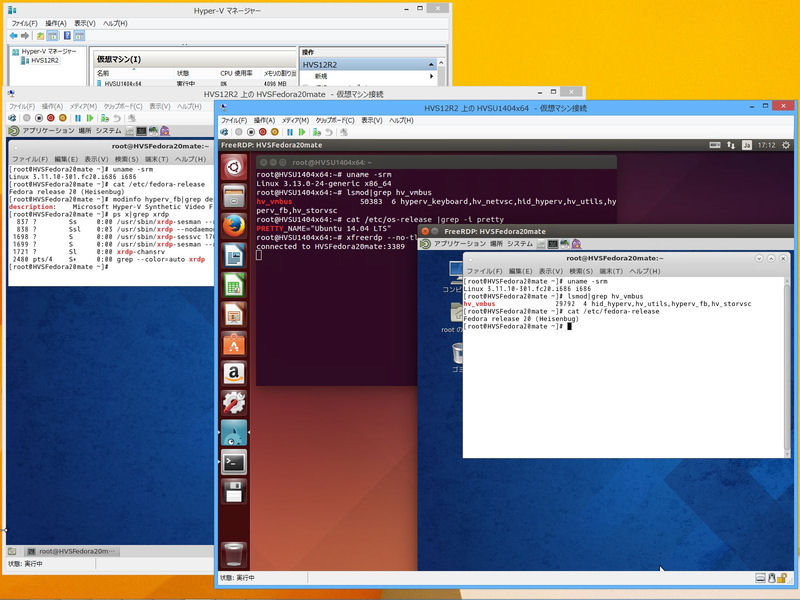This screenshot has height=600, width=800.
Task: Open System Settings from Ubuntu launcher
Action: coord(234,403)
